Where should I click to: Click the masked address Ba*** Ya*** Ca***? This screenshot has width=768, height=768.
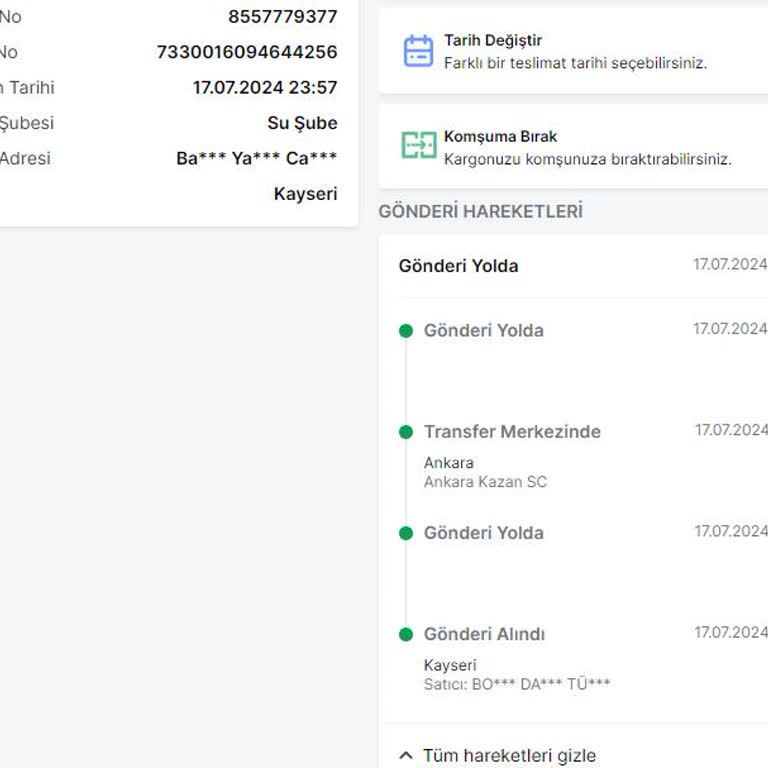pos(257,158)
